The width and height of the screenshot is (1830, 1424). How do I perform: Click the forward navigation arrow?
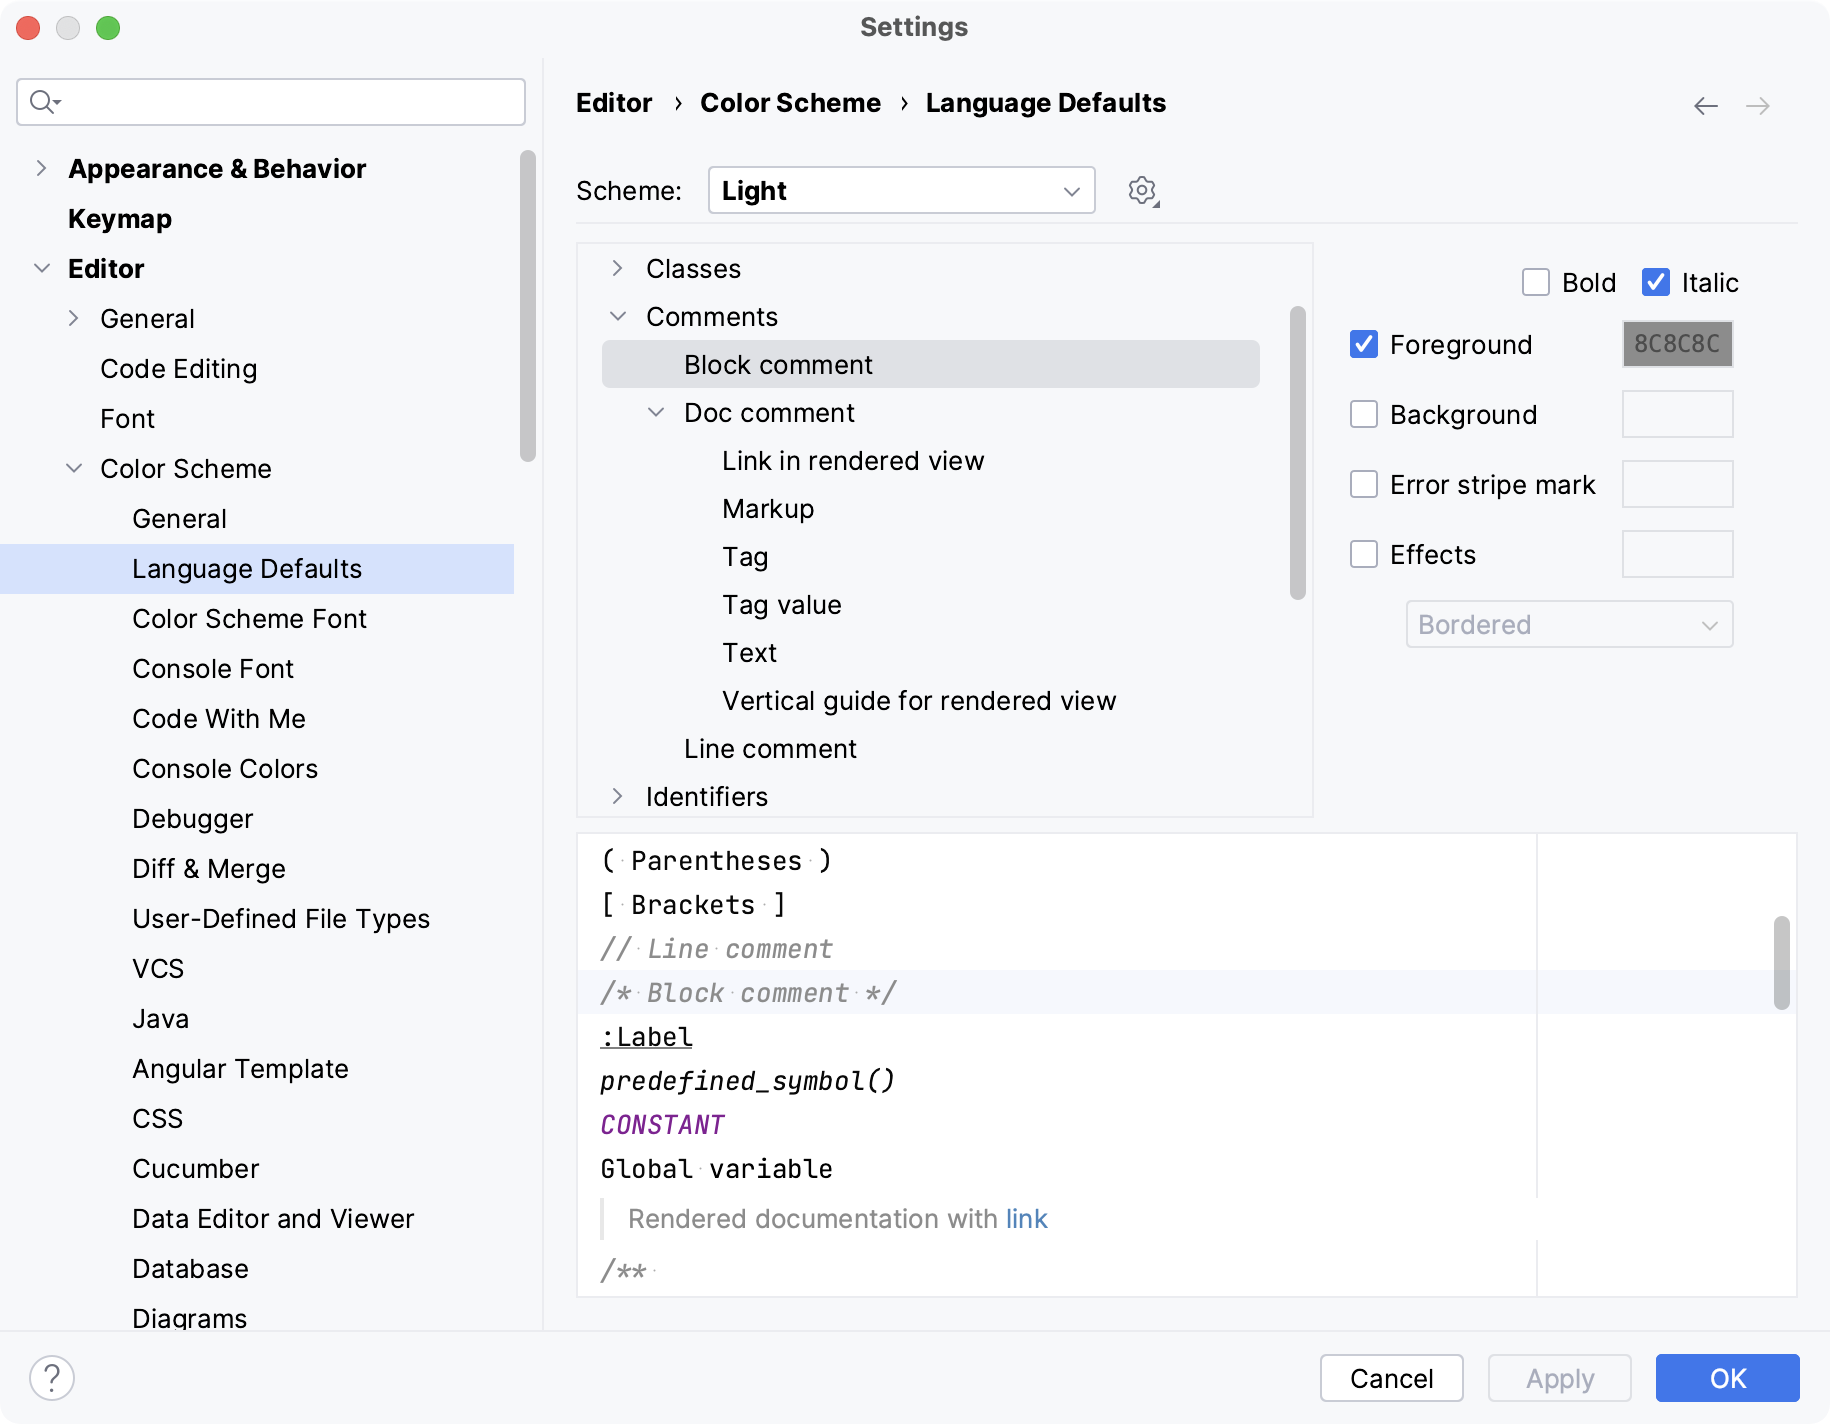tap(1759, 105)
